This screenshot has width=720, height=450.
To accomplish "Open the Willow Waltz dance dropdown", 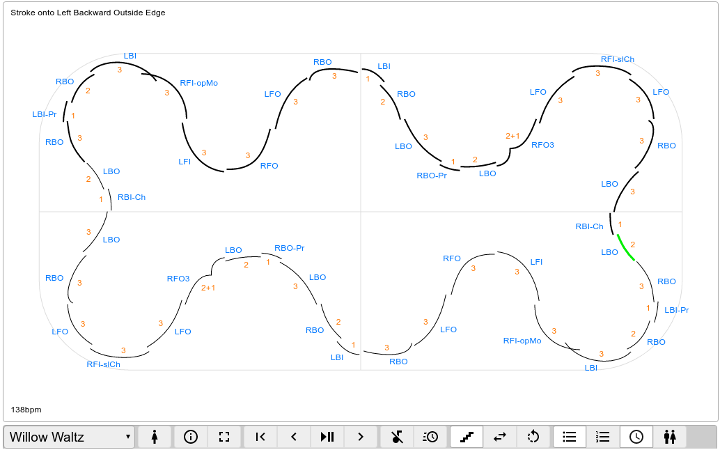I will point(69,437).
